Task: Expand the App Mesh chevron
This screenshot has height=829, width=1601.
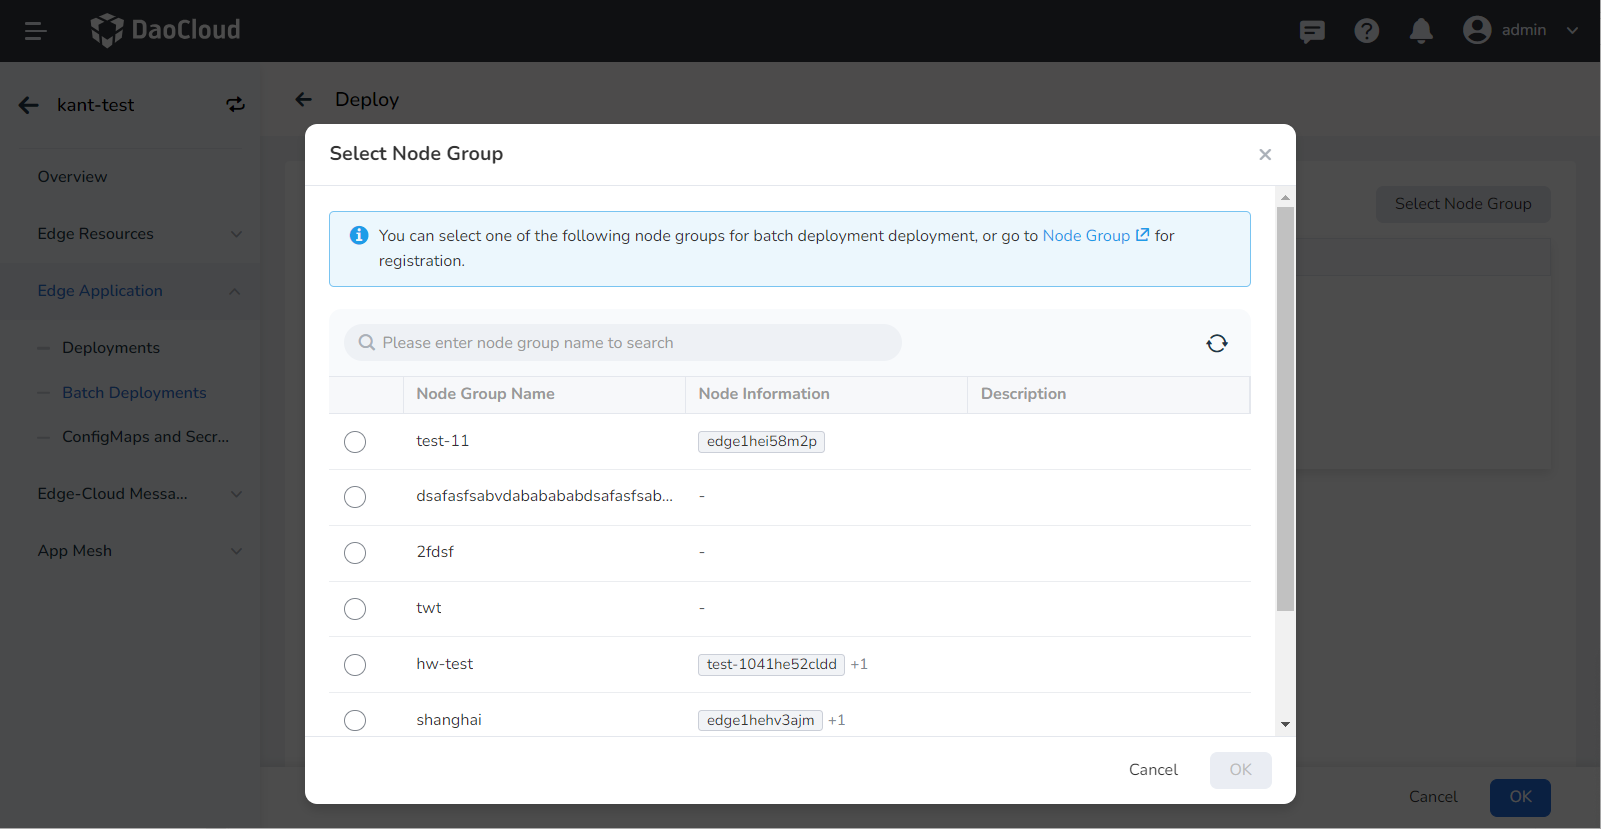Action: (236, 551)
